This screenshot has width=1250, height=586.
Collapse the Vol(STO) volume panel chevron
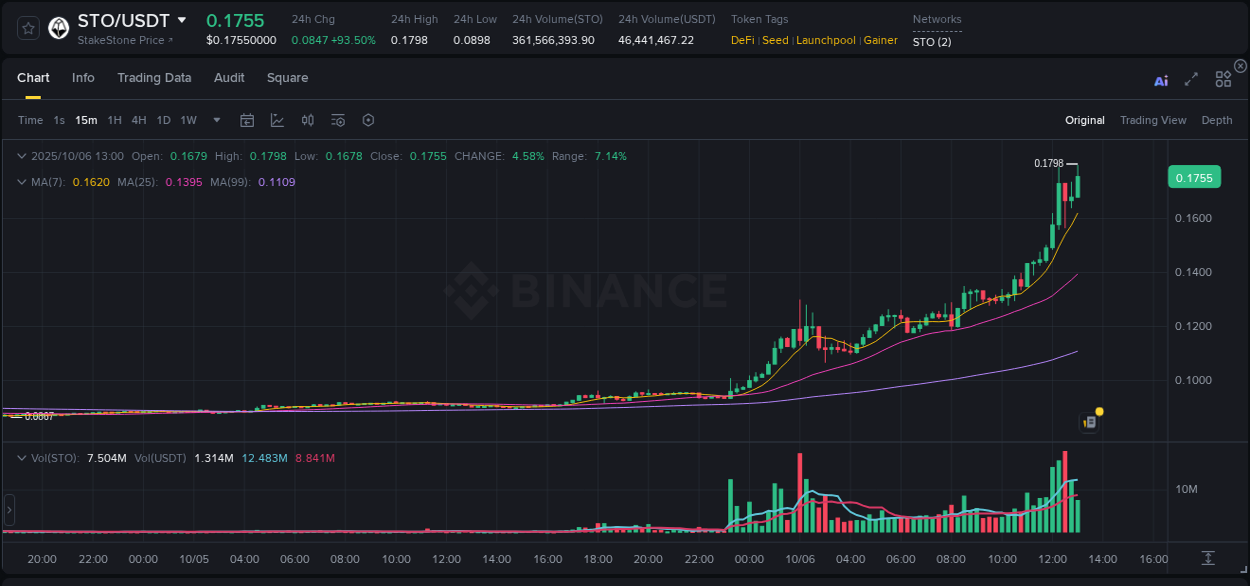(22, 457)
